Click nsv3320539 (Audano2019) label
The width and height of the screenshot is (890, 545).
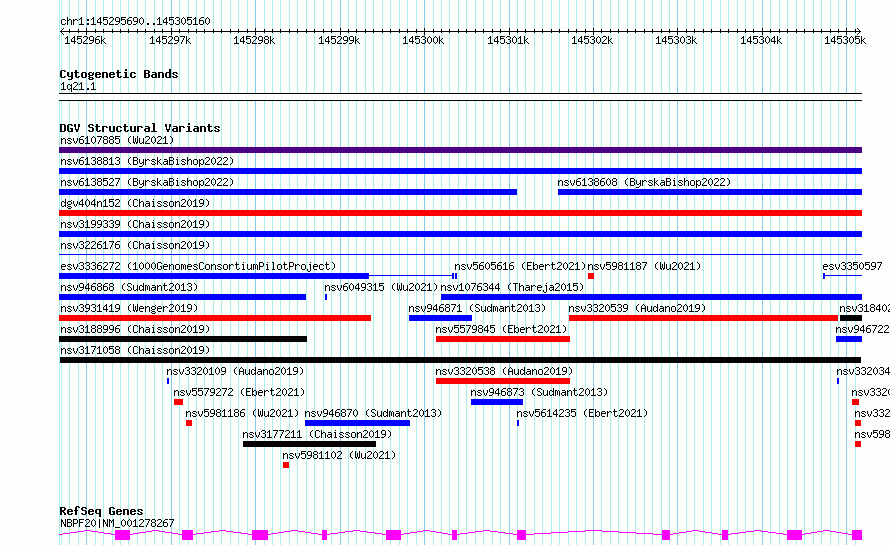(637, 308)
